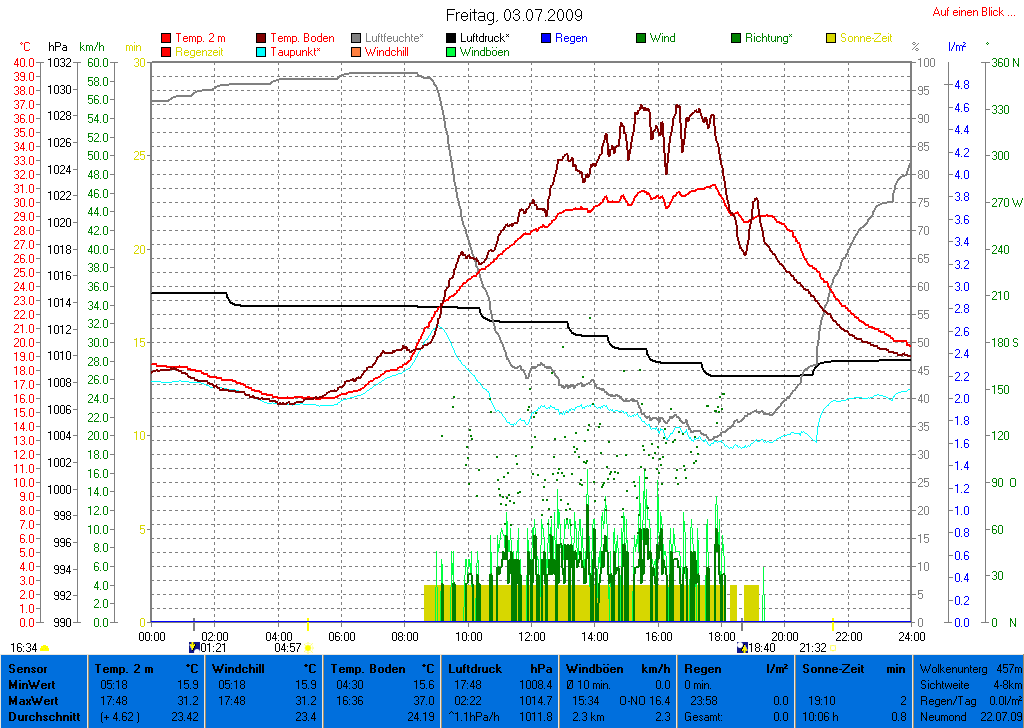Toggle the gray Luftfeuchte legend box
This screenshot has height=728, width=1024.
tap(357, 38)
